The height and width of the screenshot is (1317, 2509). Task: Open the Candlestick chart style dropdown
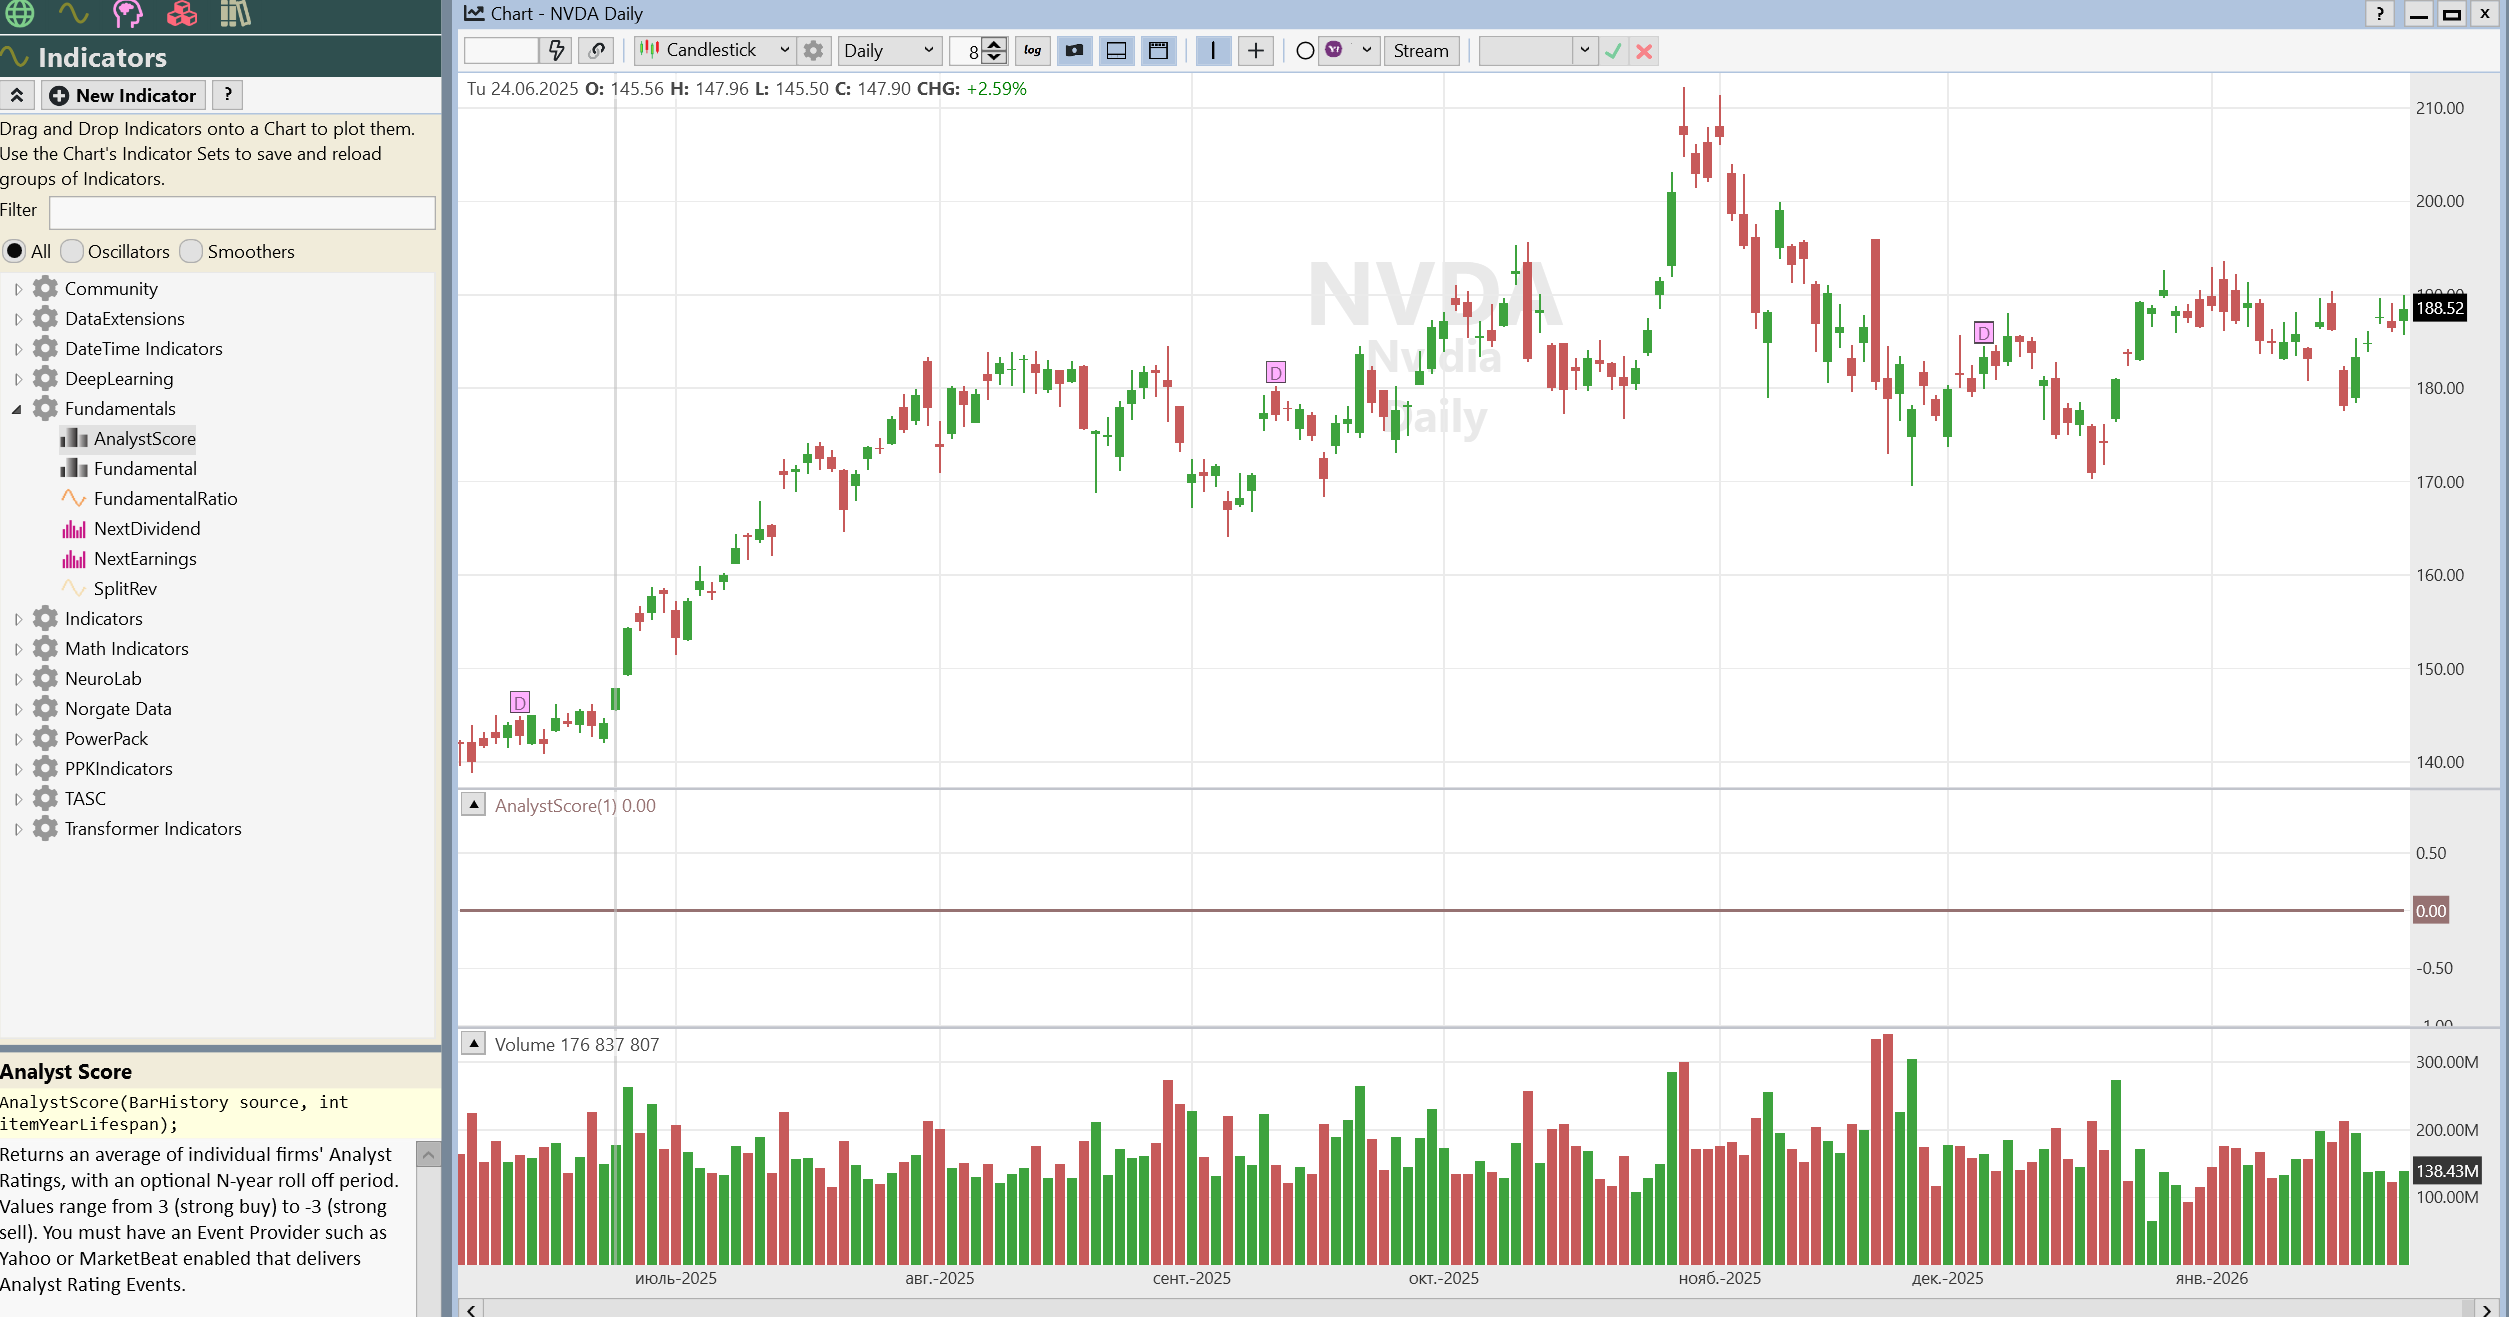click(x=715, y=51)
